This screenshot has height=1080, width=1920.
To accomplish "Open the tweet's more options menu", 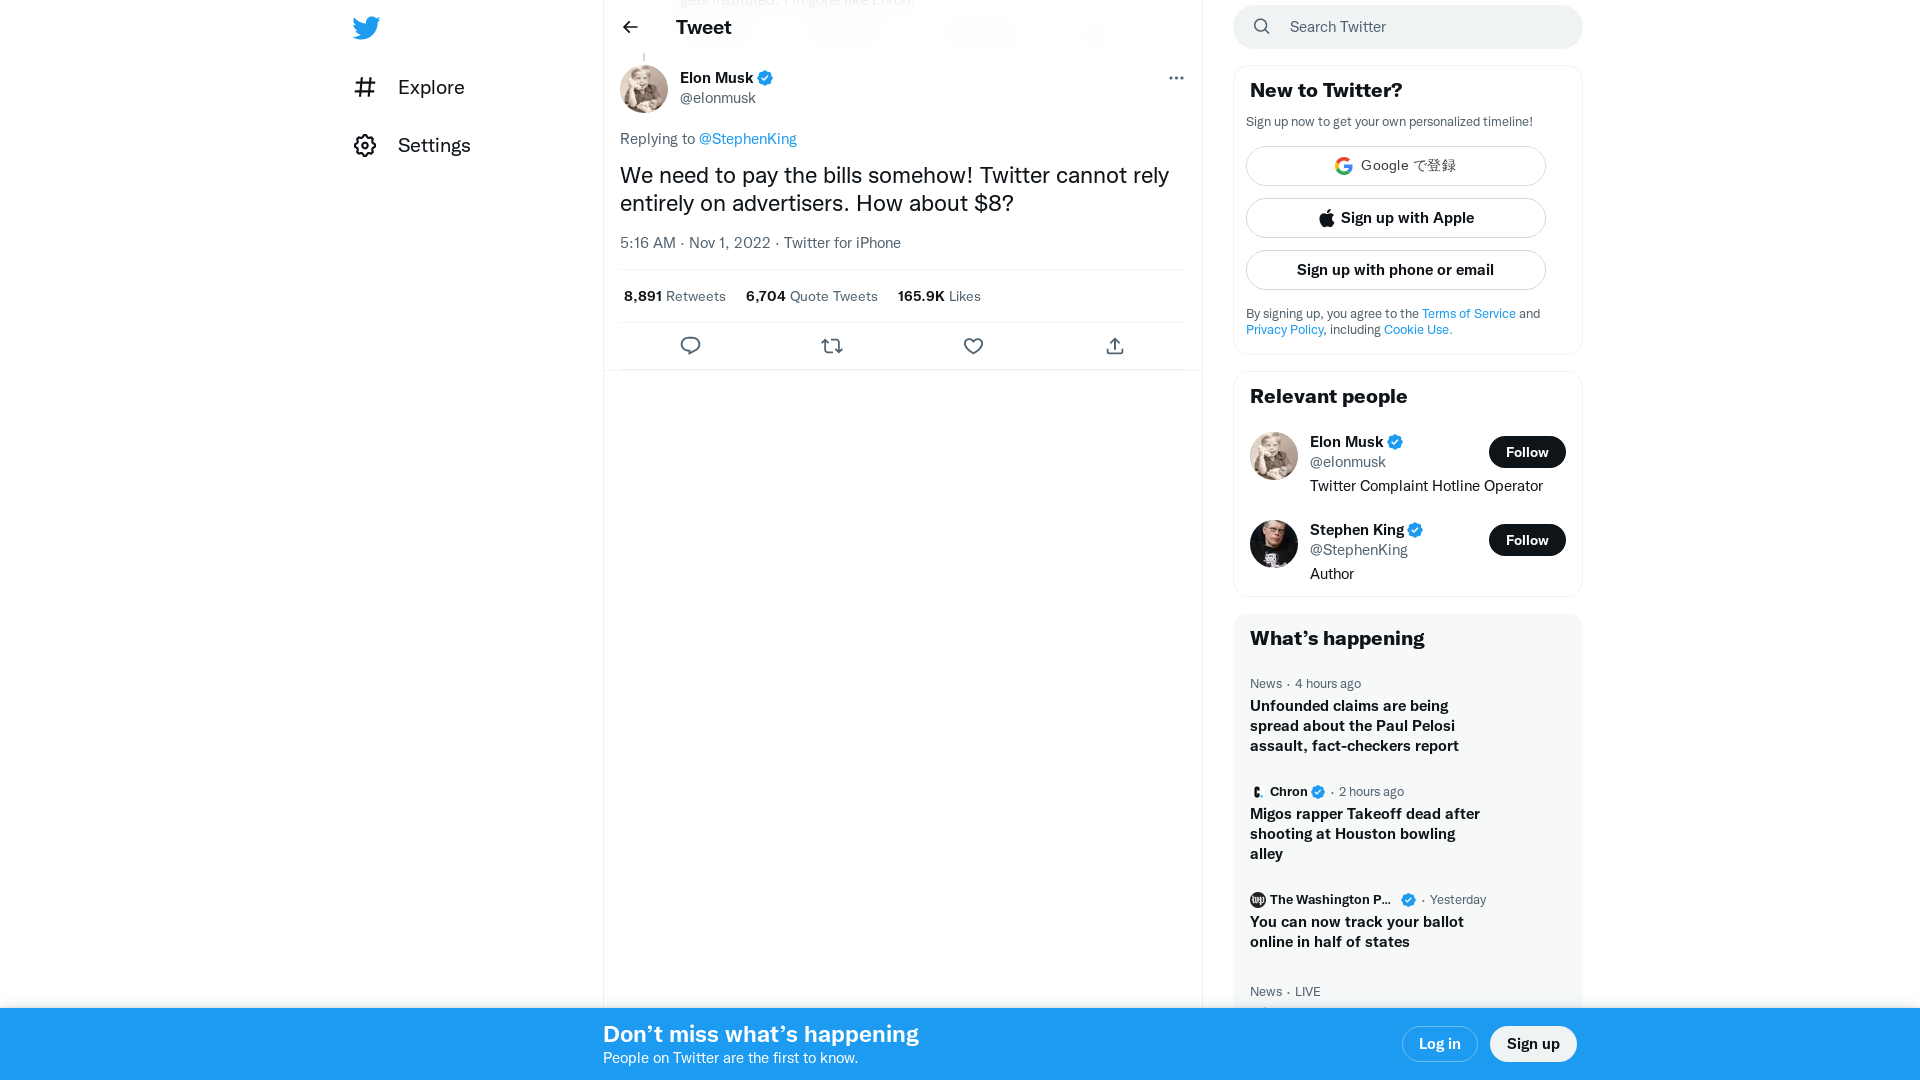I will [1176, 78].
